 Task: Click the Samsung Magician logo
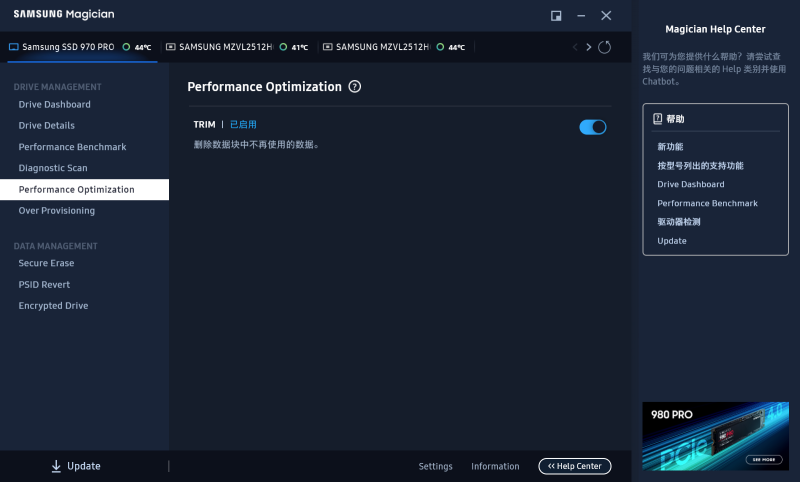point(64,14)
